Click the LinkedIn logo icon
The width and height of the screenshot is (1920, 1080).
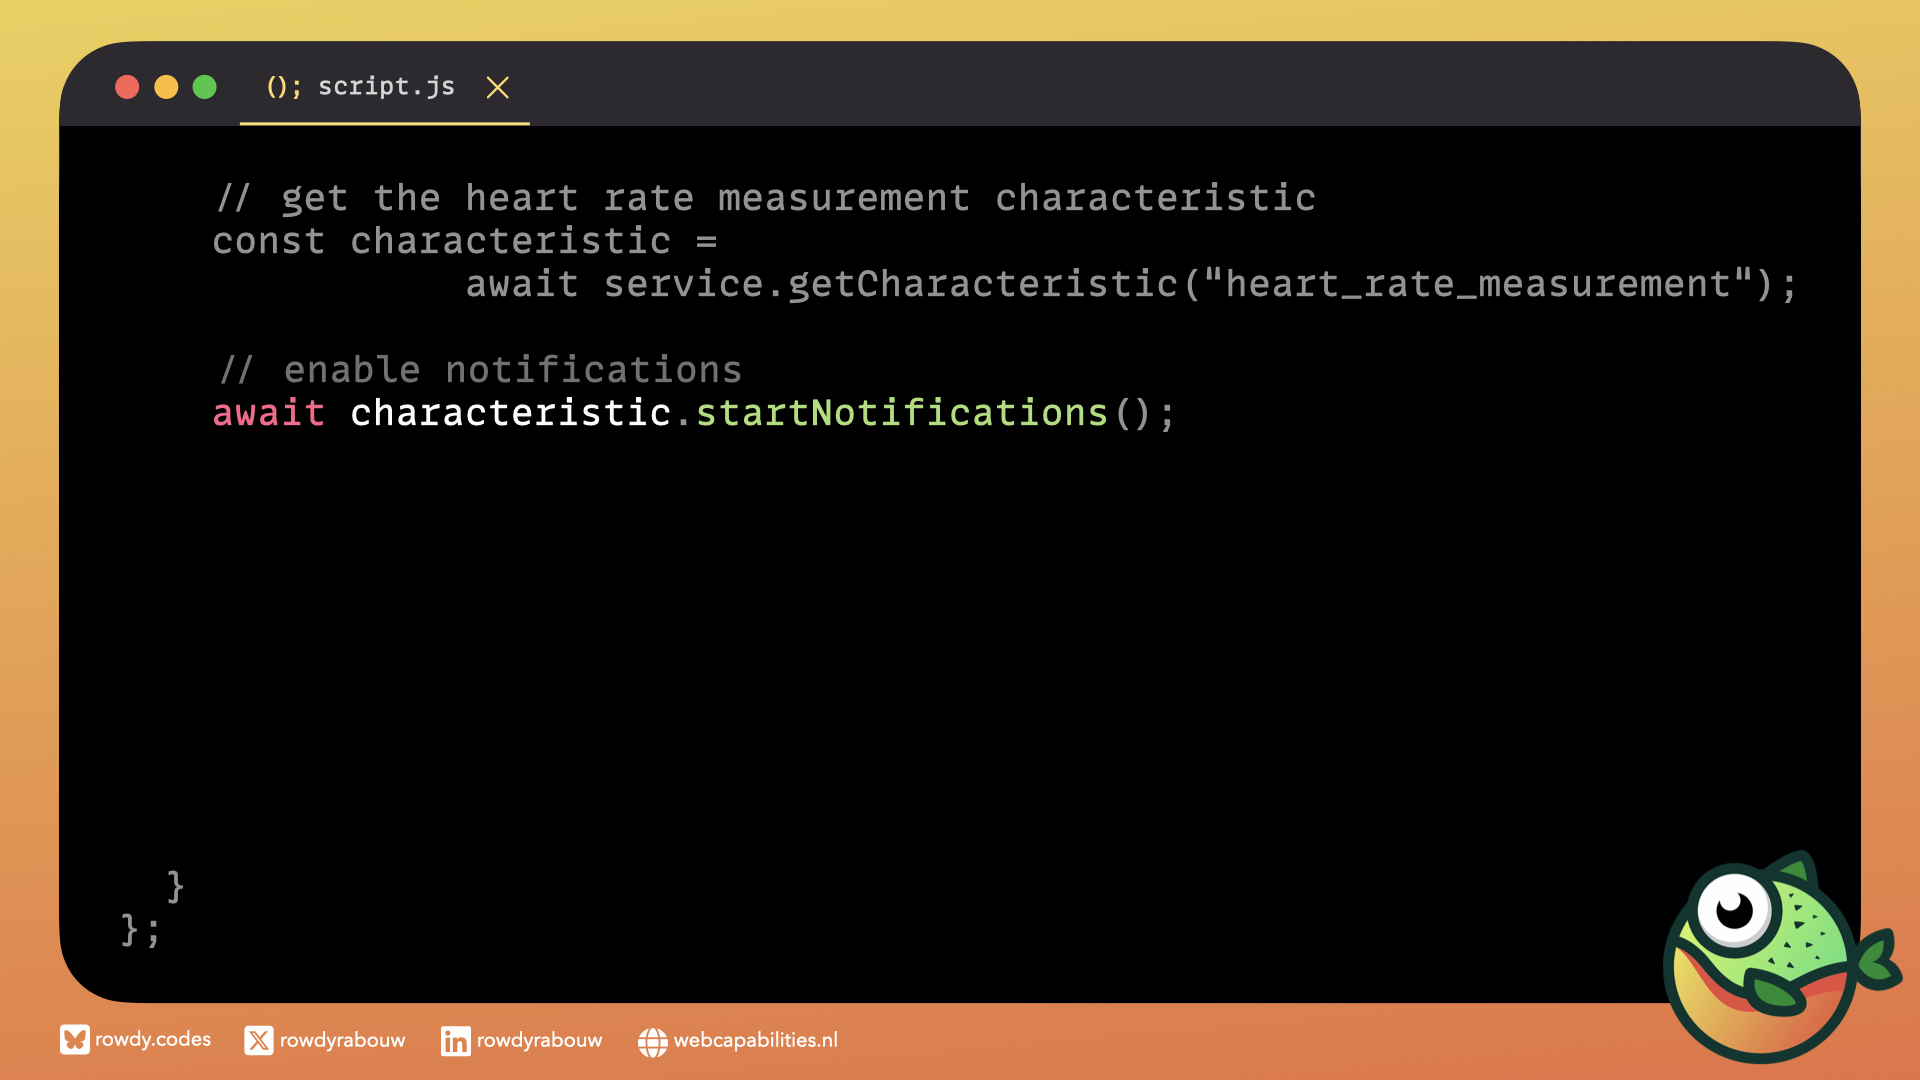tap(455, 1041)
